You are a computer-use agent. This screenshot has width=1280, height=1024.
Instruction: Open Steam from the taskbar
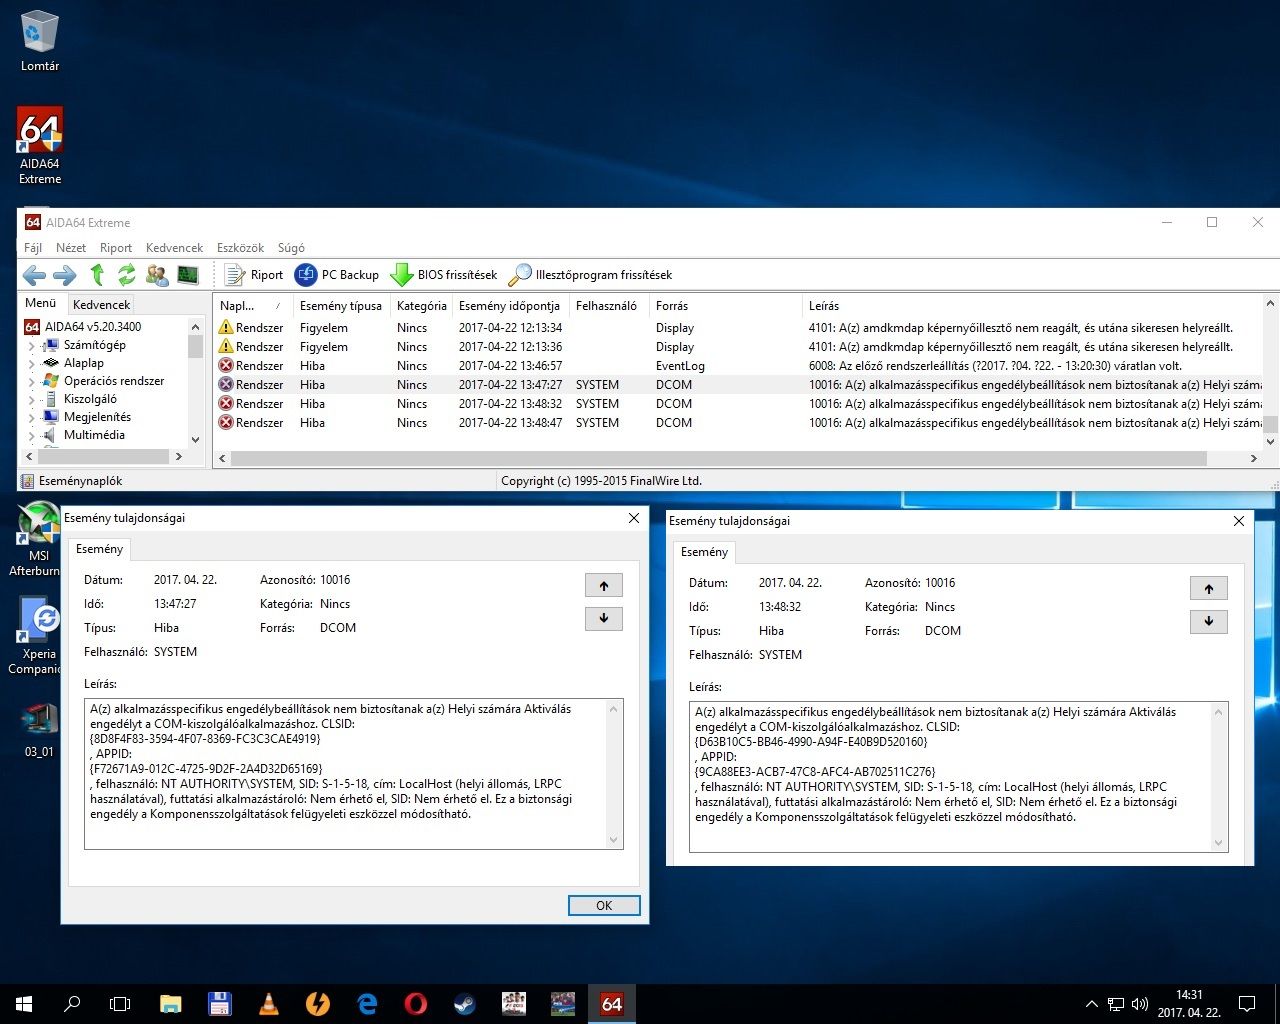[x=465, y=1004]
